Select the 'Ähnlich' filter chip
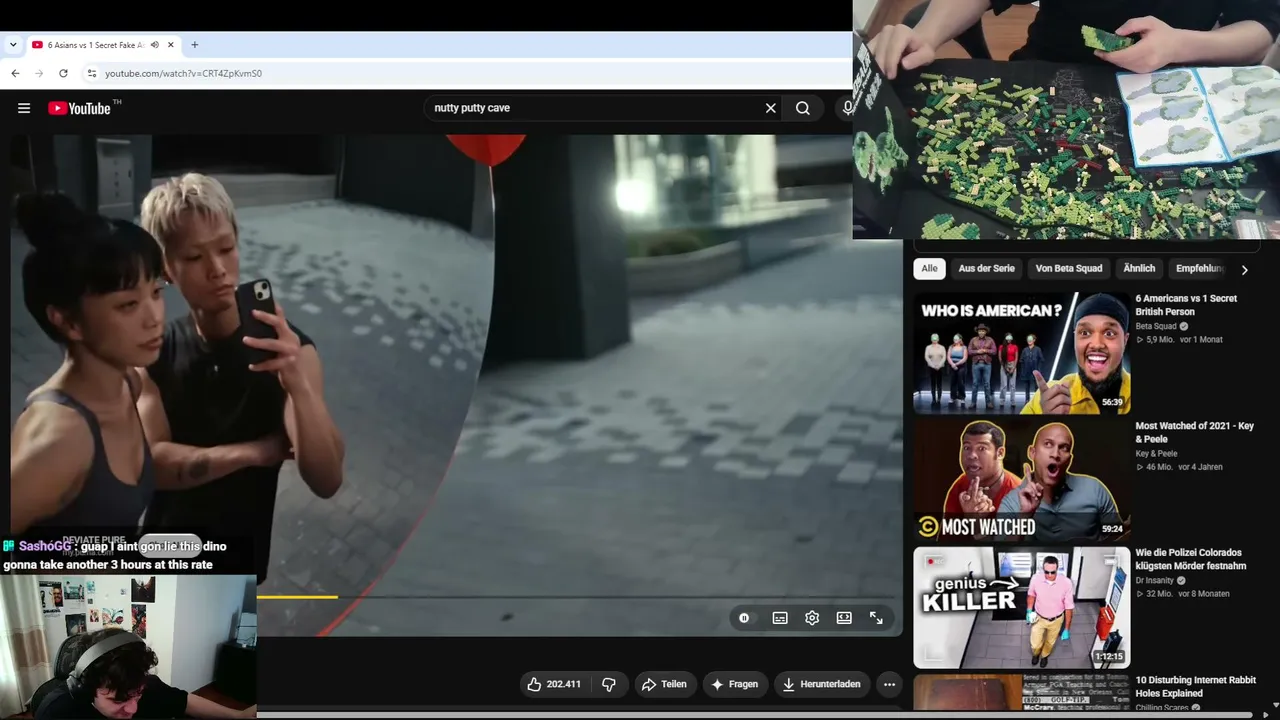Viewport: 1280px width, 720px height. [x=1139, y=269]
